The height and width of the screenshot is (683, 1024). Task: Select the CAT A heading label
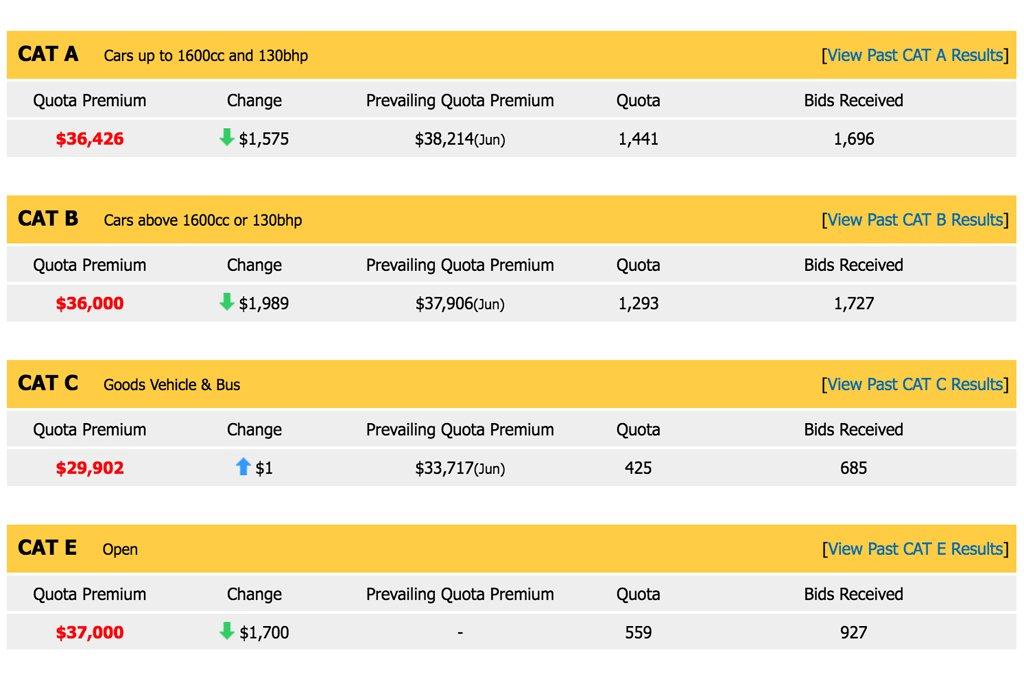[48, 54]
